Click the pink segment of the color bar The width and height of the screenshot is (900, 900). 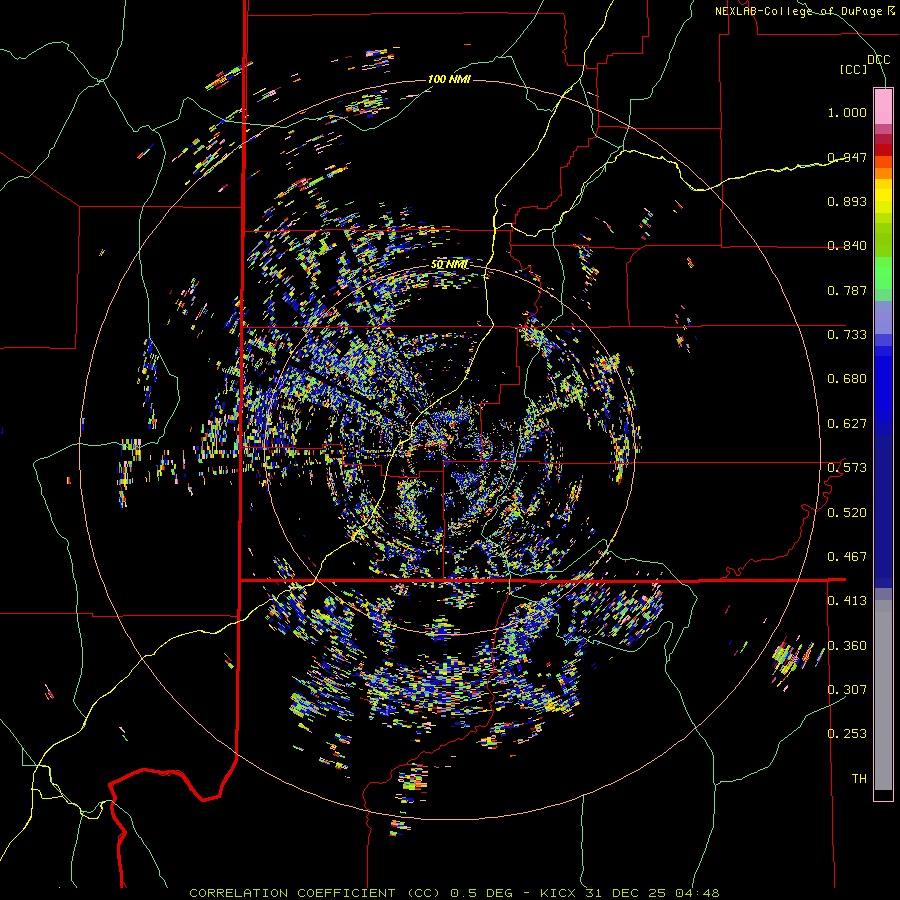click(883, 106)
